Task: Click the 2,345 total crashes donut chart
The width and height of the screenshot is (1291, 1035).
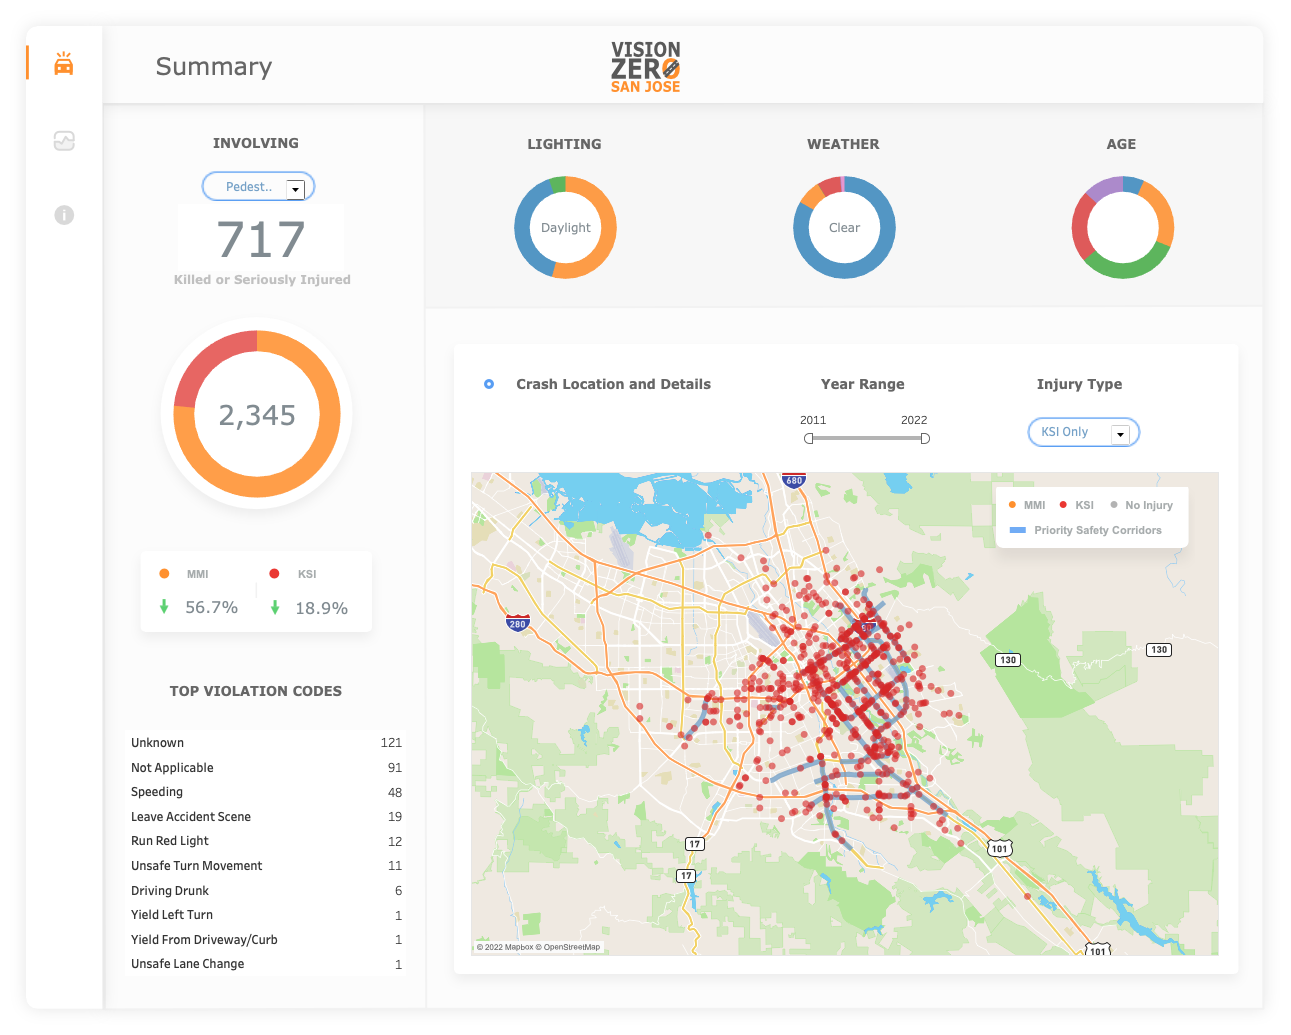Action: click(x=257, y=414)
